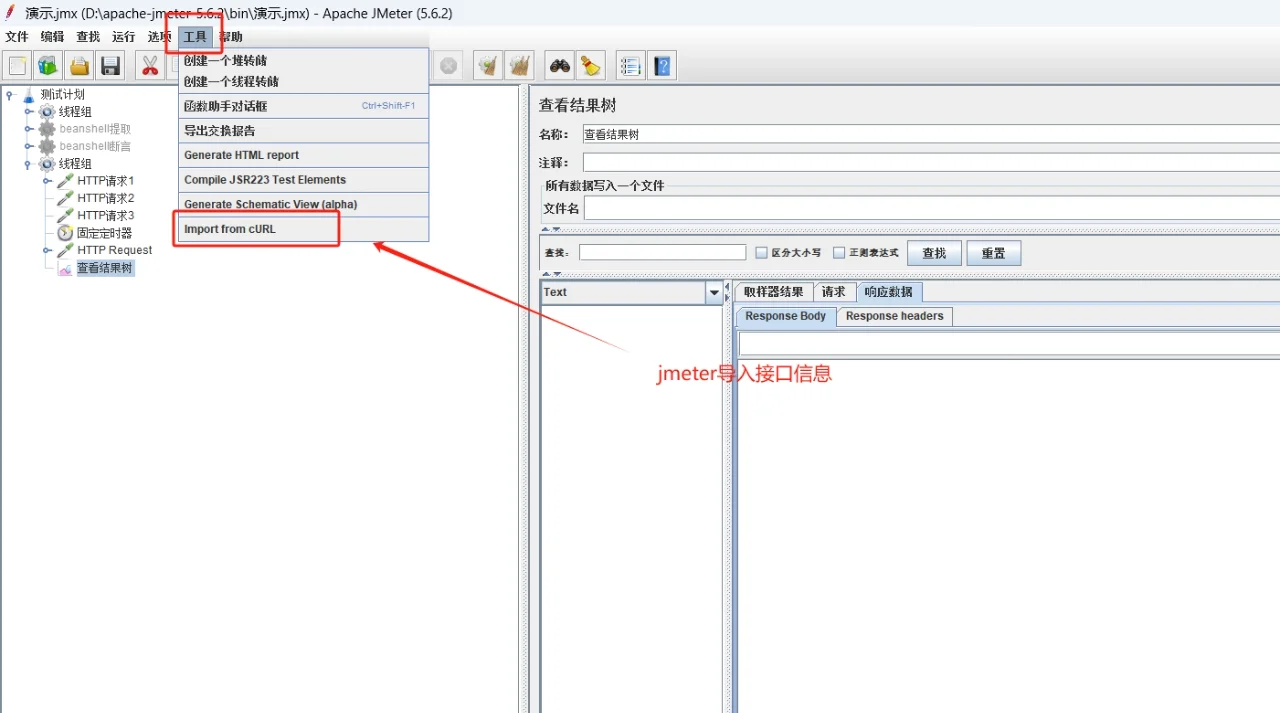1280x713 pixels.
Task: Click the pipette icon of HTTP请求2
Action: pyautogui.click(x=65, y=198)
